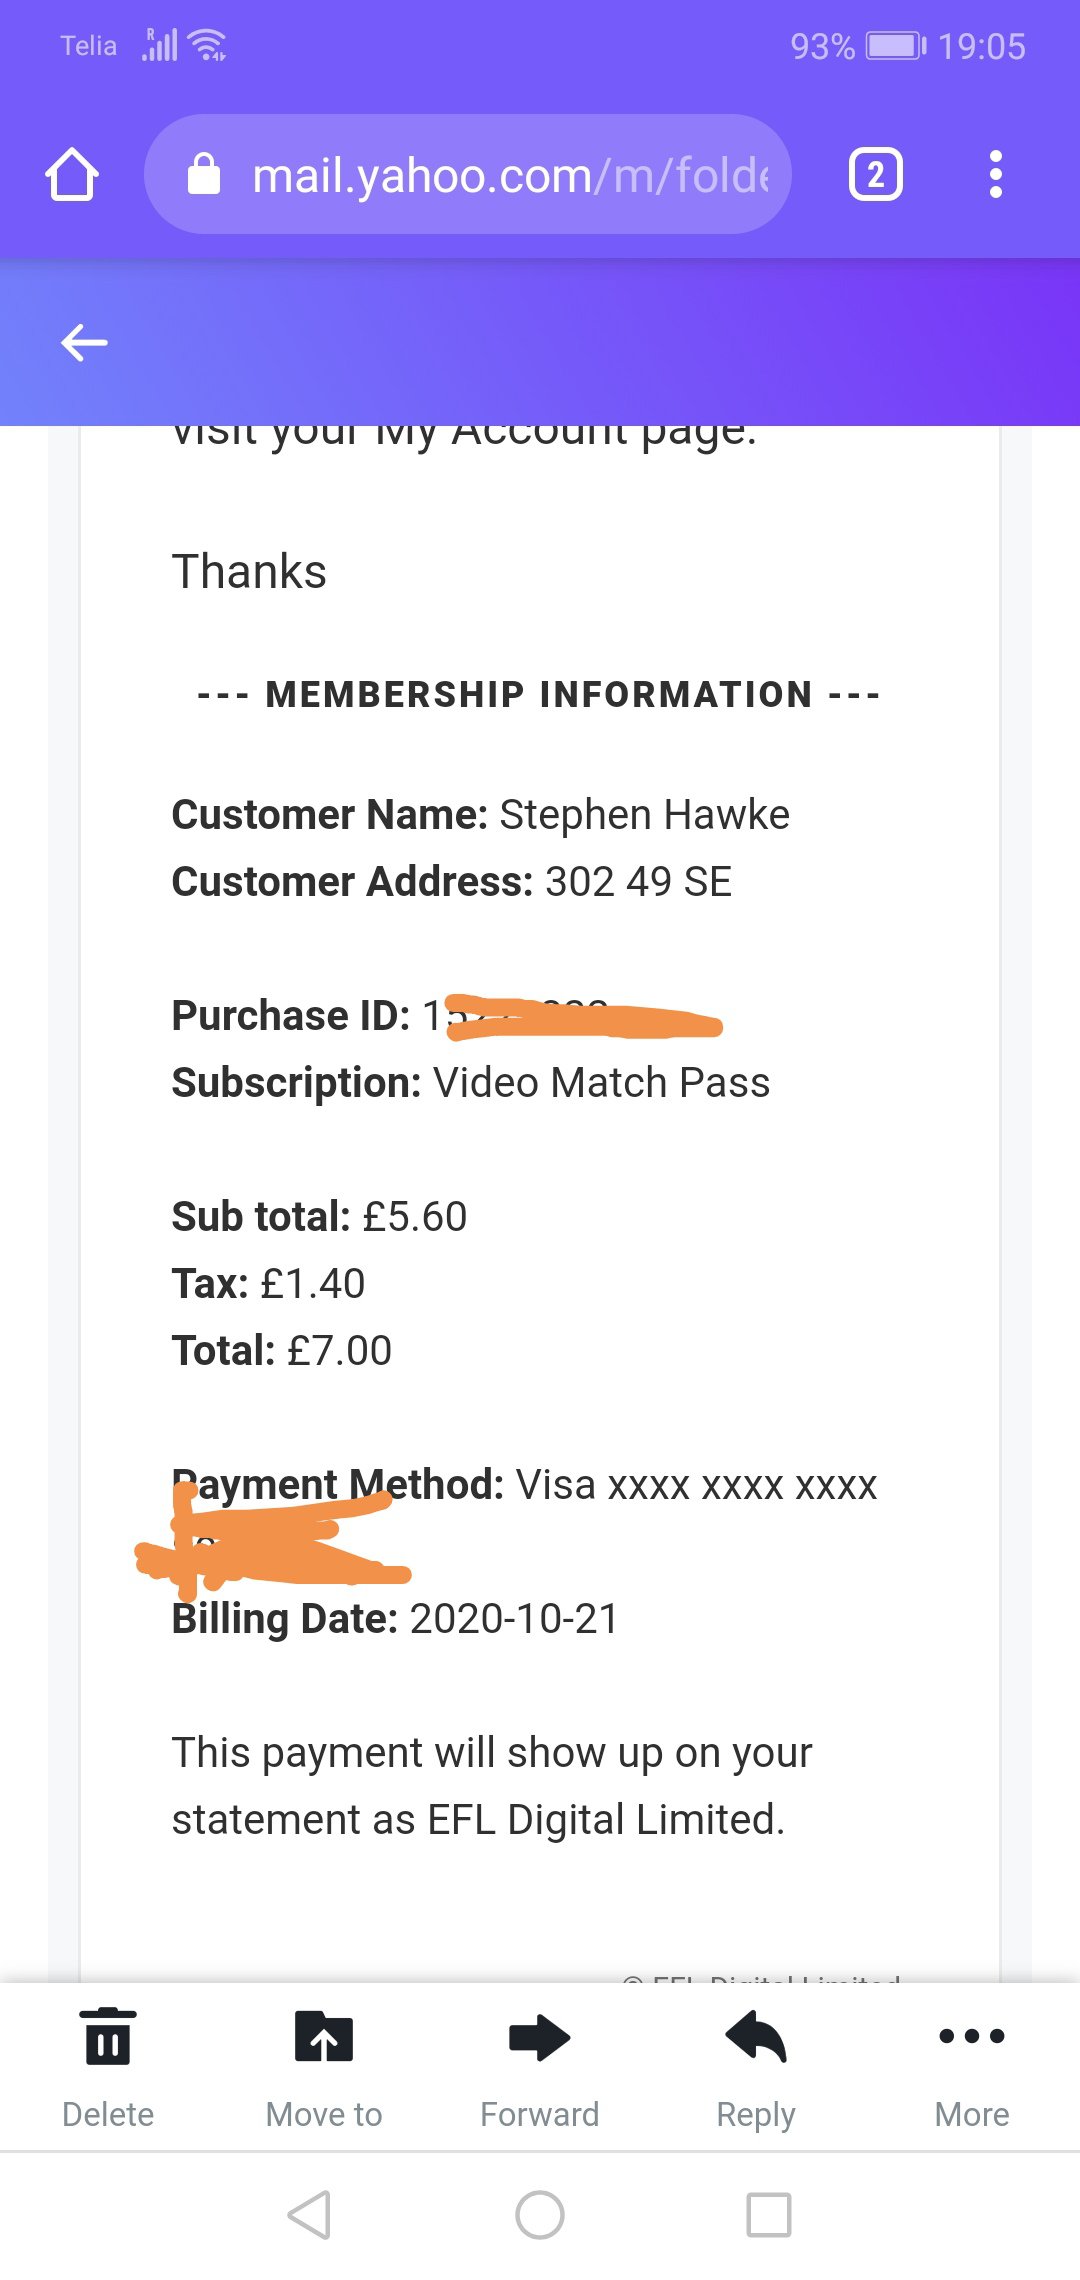Tap the browser home icon
This screenshot has height=2280, width=1080.
point(72,174)
